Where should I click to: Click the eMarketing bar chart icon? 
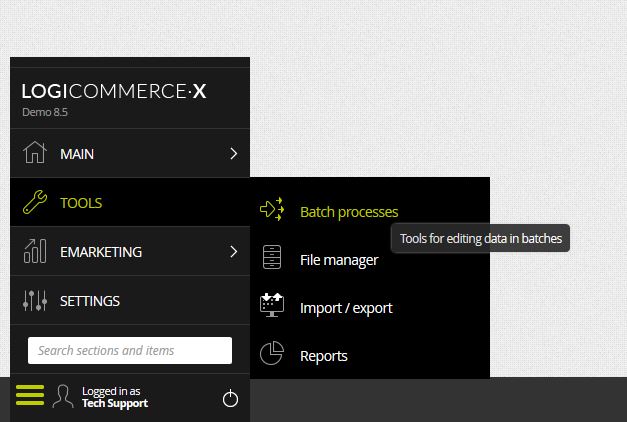point(35,251)
